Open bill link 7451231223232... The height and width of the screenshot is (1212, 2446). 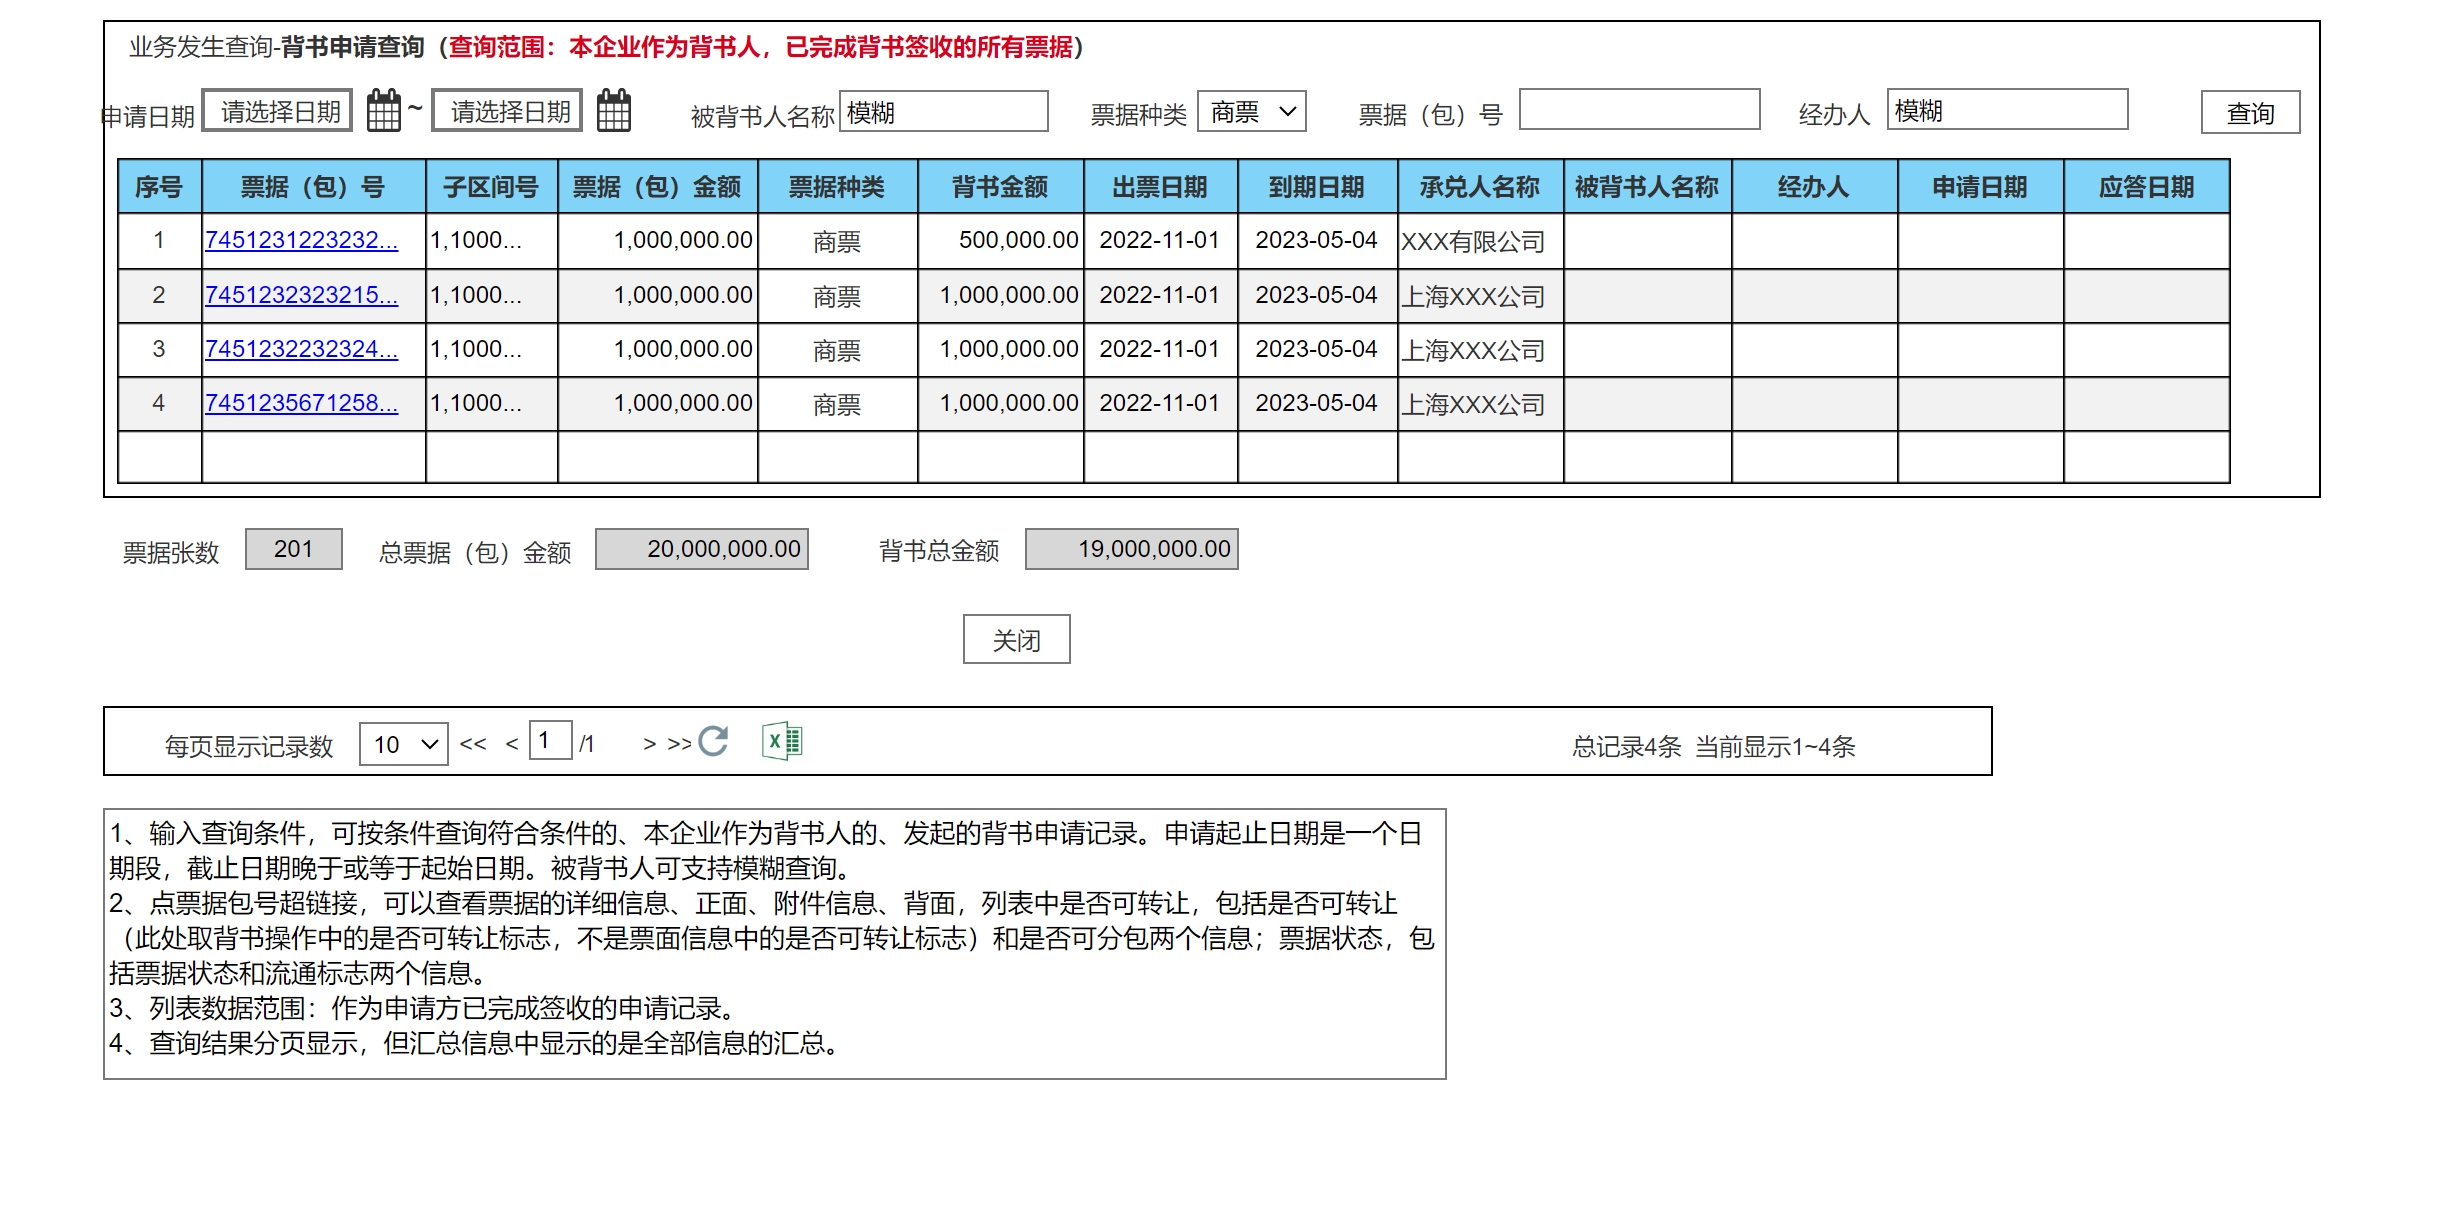[x=301, y=240]
